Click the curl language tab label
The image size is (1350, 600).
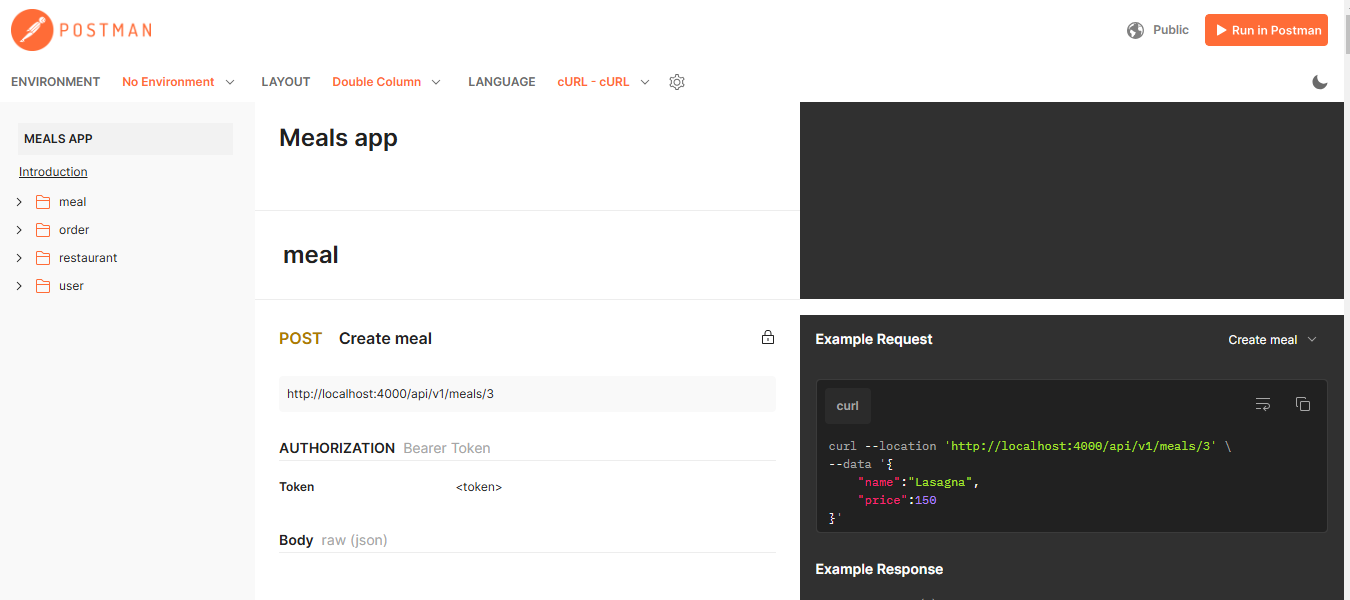coord(848,406)
